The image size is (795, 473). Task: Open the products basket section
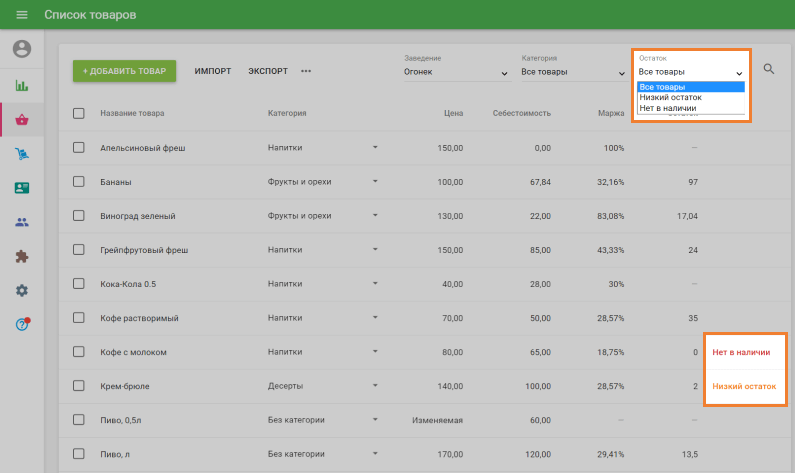coord(22,120)
